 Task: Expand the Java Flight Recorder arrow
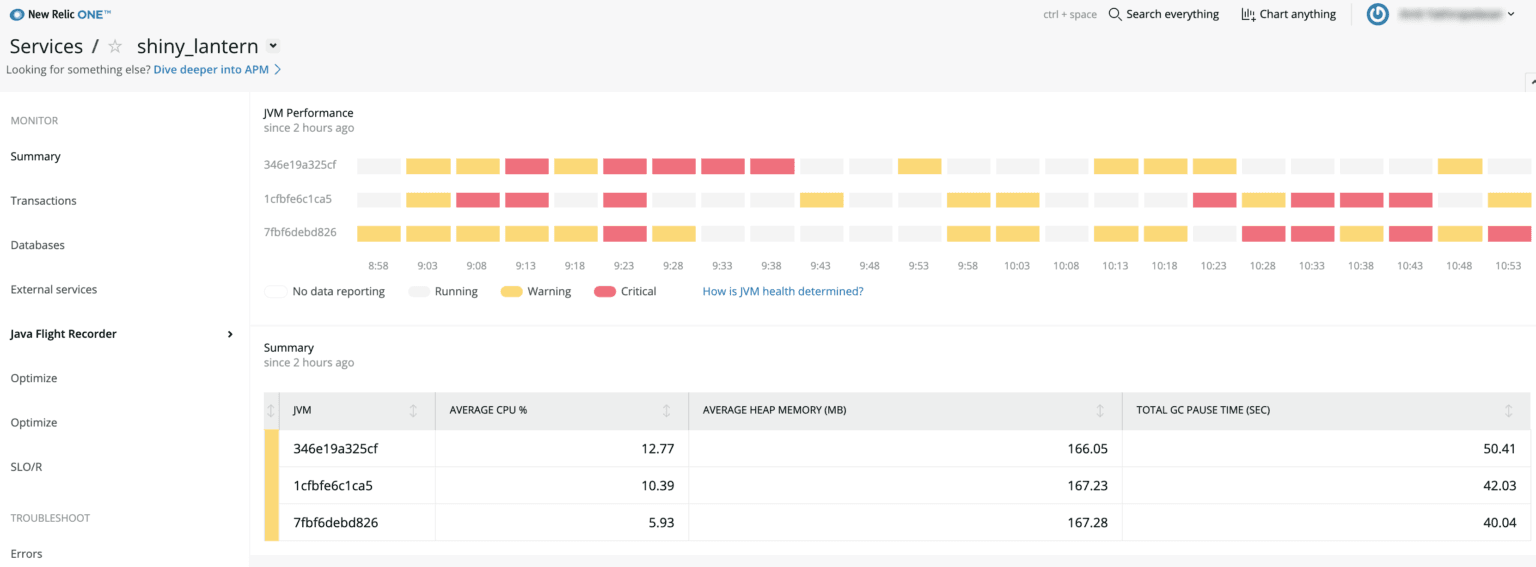230,334
